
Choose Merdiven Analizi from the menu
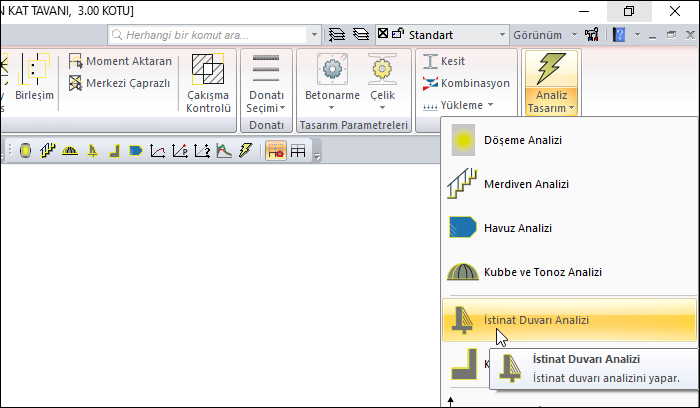pos(569,184)
